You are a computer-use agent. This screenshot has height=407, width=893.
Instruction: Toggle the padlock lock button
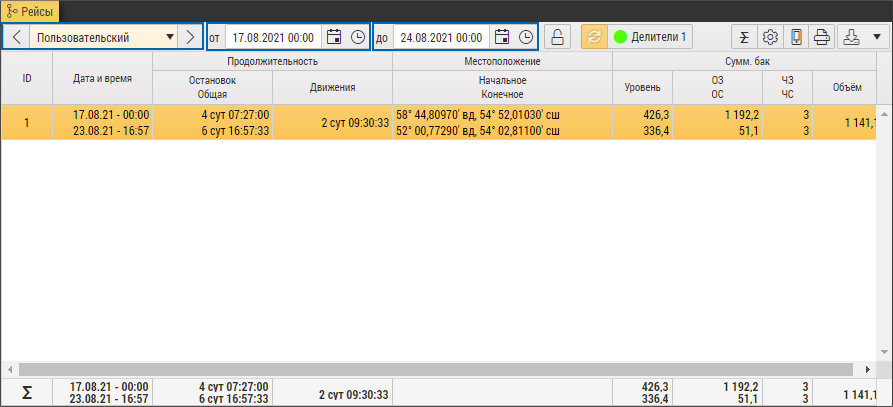click(558, 38)
